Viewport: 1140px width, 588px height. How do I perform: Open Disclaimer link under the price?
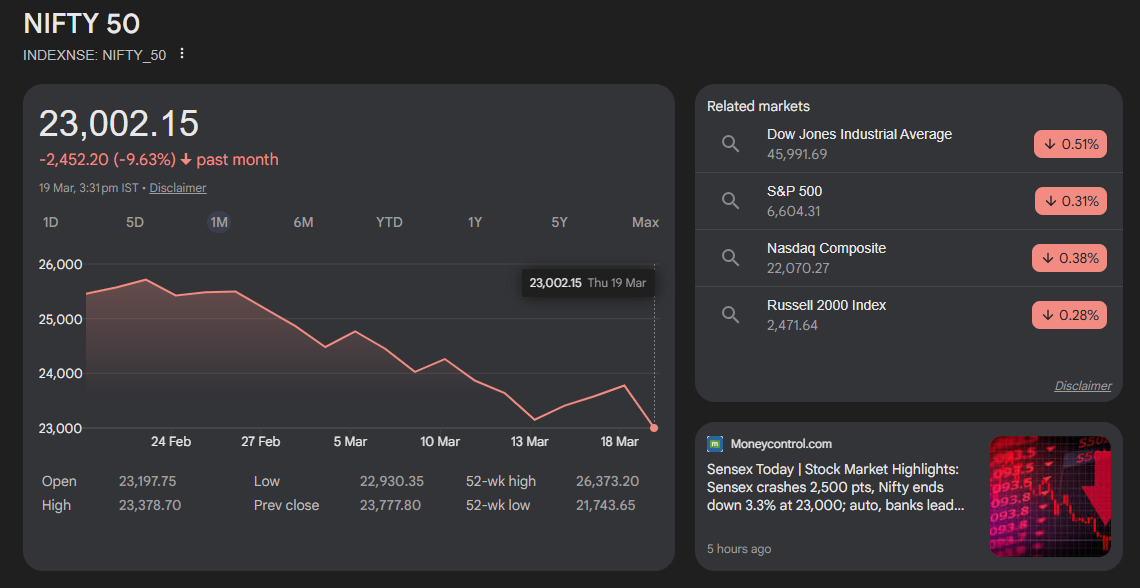click(178, 188)
